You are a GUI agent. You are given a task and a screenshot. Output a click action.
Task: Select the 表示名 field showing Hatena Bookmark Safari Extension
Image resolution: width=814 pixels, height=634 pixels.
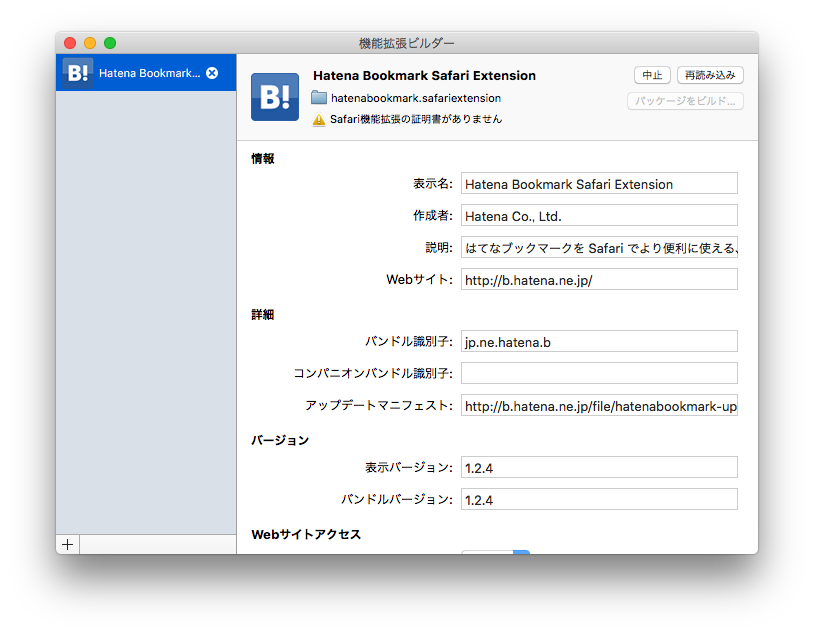point(598,183)
